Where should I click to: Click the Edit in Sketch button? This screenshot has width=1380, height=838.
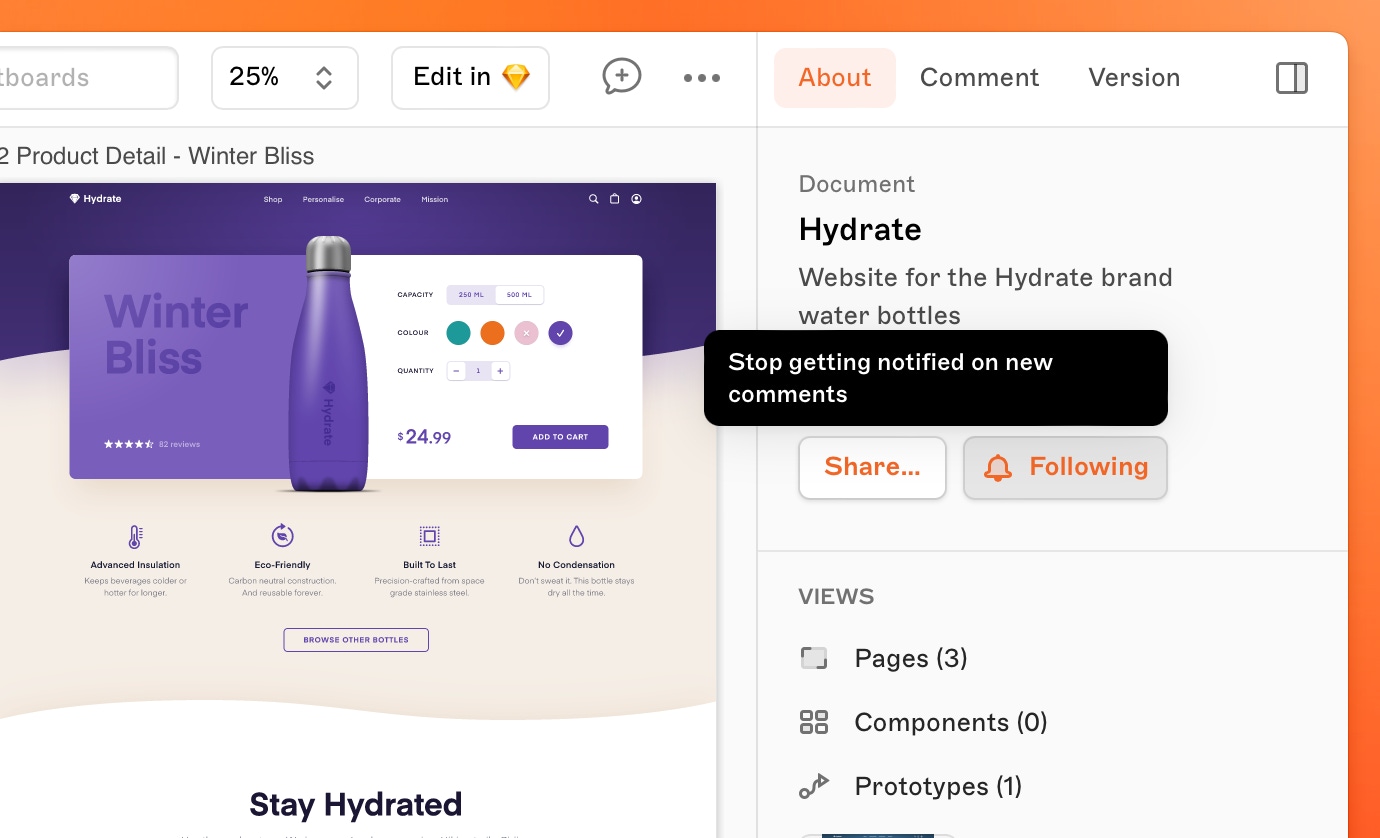coord(470,78)
